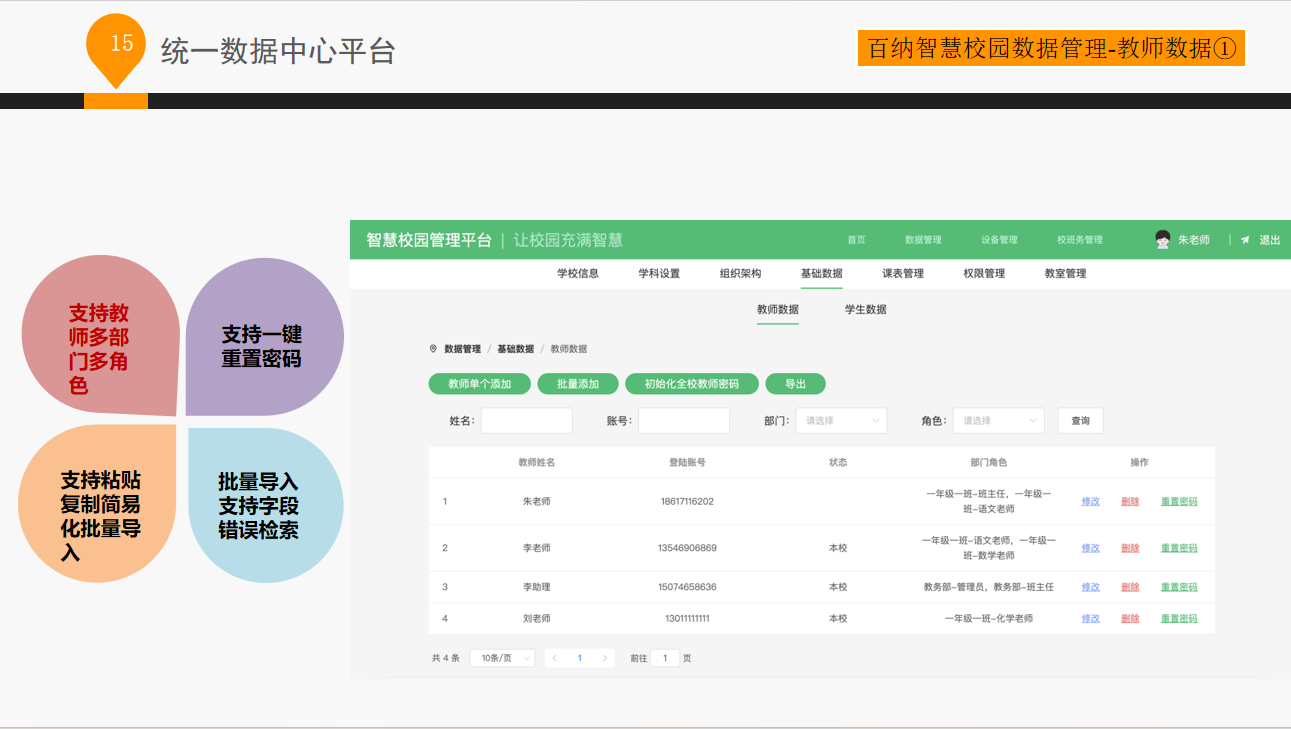Click 删除 in the 李助理 row
This screenshot has width=1291, height=729.
(1130, 587)
